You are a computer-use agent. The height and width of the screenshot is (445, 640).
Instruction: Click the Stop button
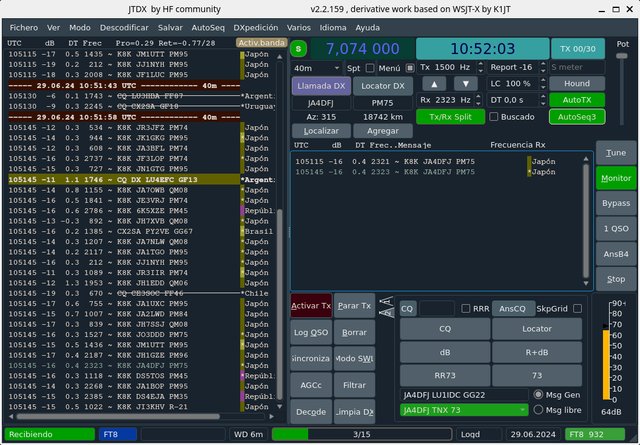coord(616,279)
